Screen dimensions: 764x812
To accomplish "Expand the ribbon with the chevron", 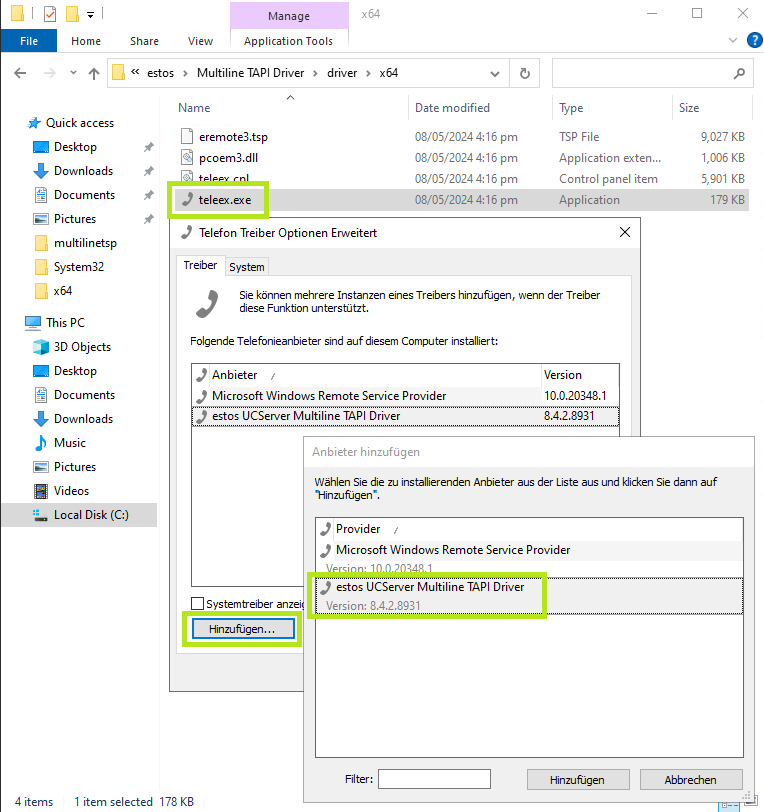I will click(x=731, y=41).
